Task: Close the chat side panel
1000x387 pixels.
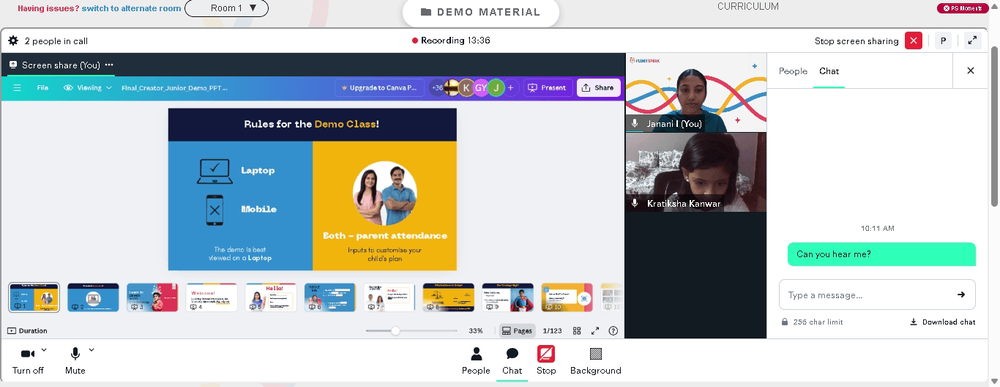Action: point(971,71)
